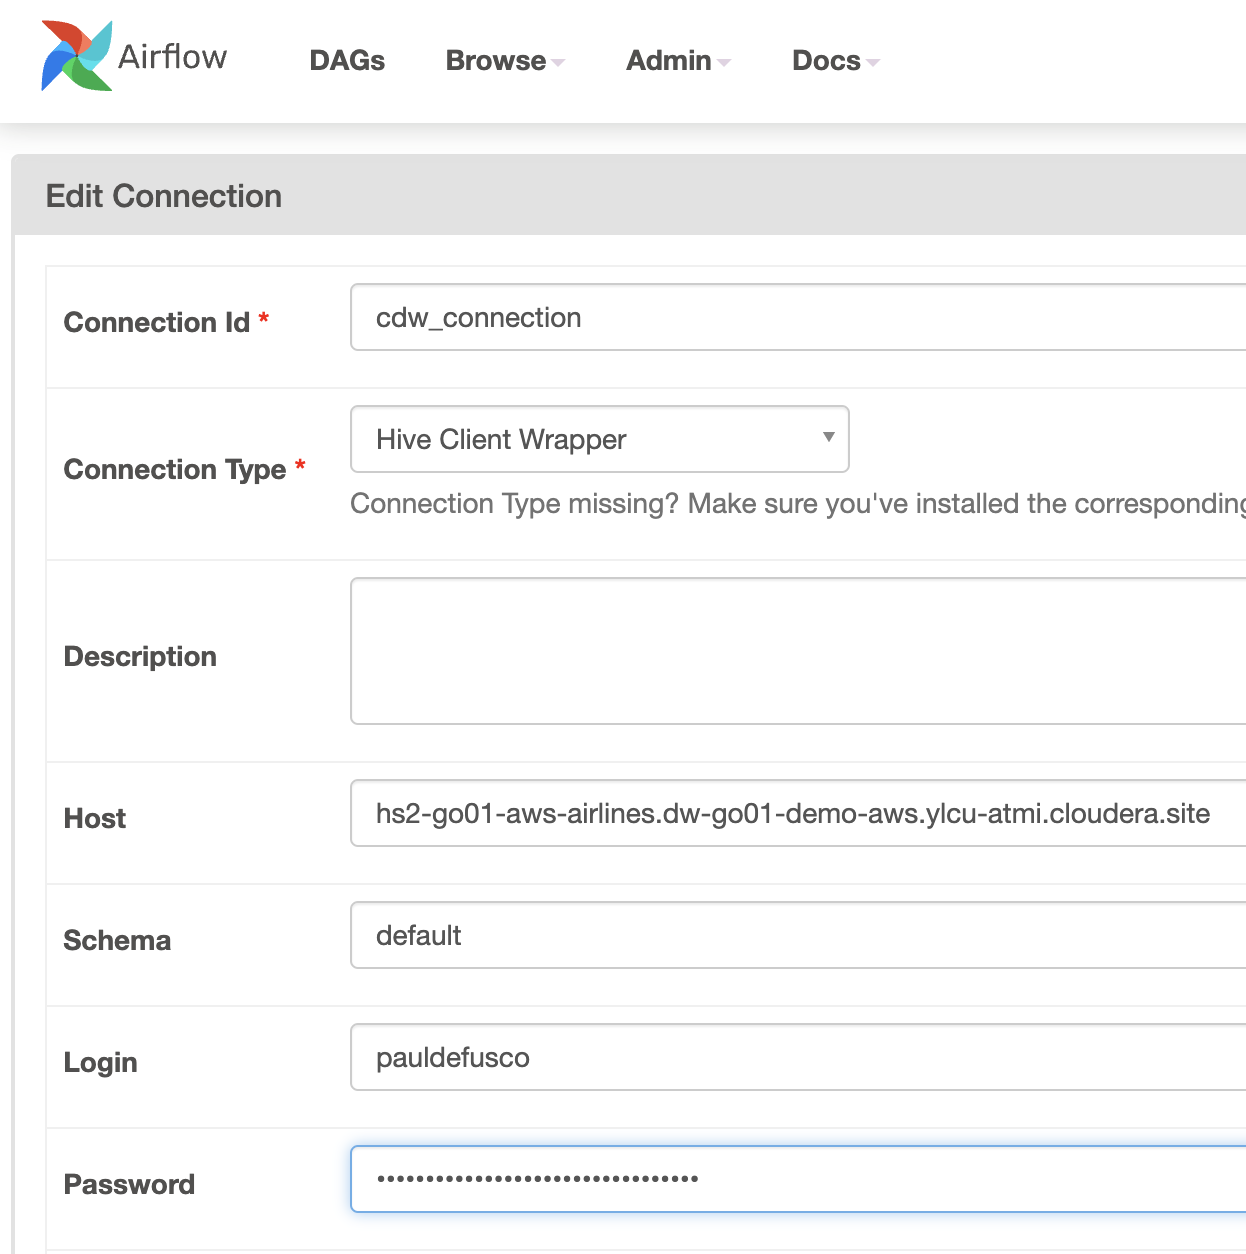The width and height of the screenshot is (1246, 1254).
Task: Click inside the Description text area
Action: coord(798,651)
